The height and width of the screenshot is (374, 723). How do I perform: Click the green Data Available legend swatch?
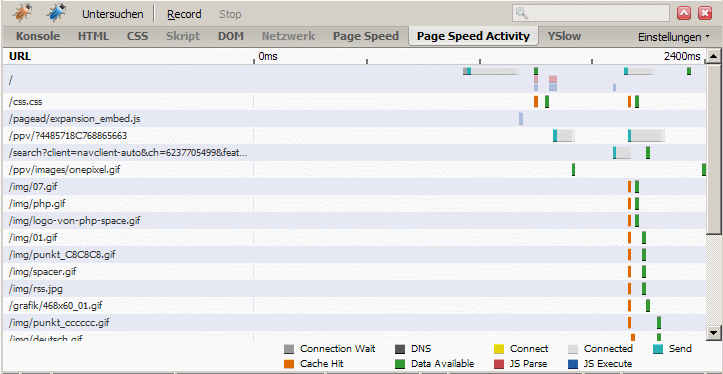coord(400,364)
